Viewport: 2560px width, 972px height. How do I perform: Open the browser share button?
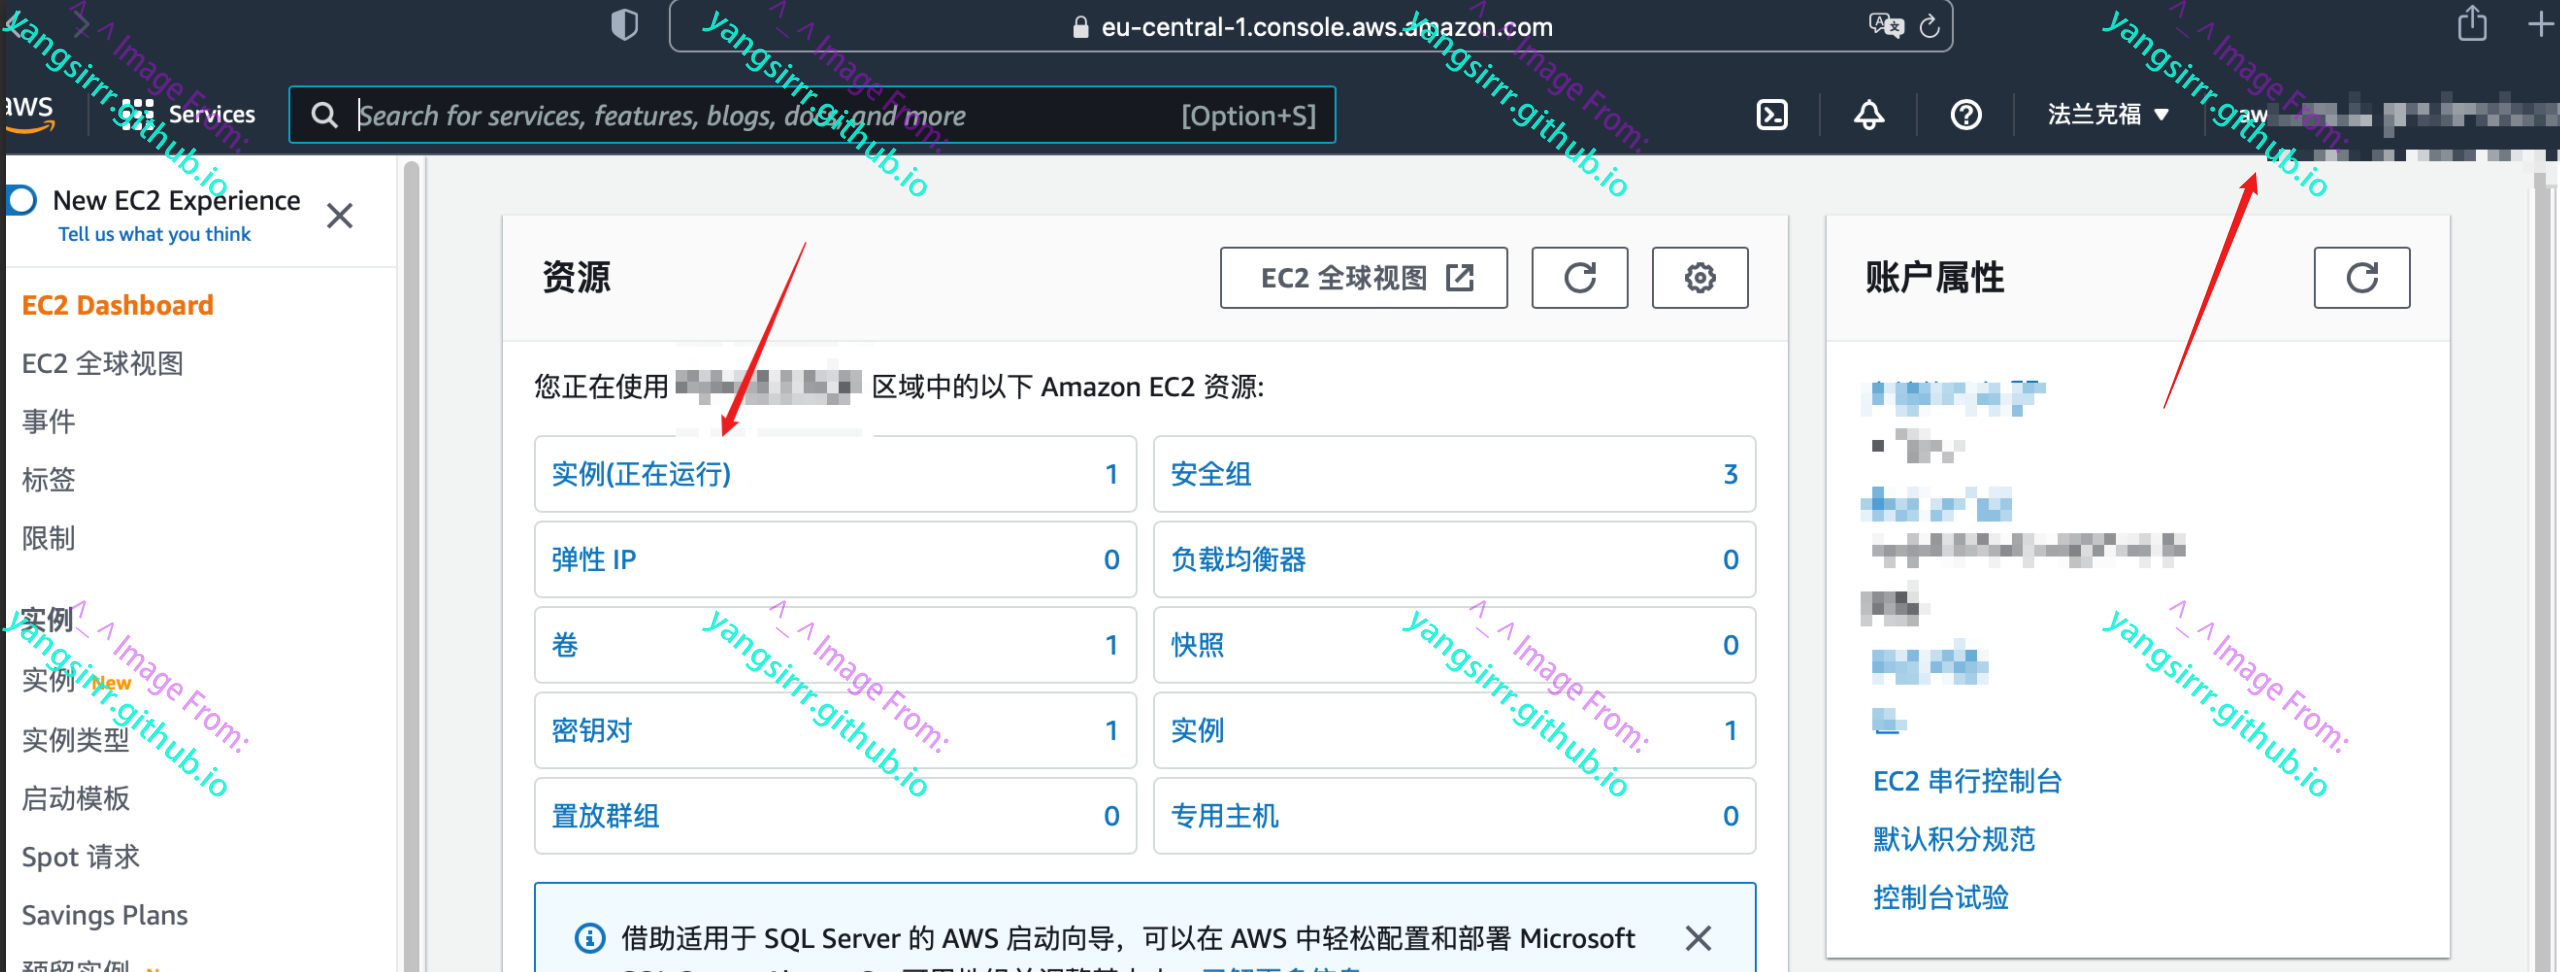coord(2472,24)
